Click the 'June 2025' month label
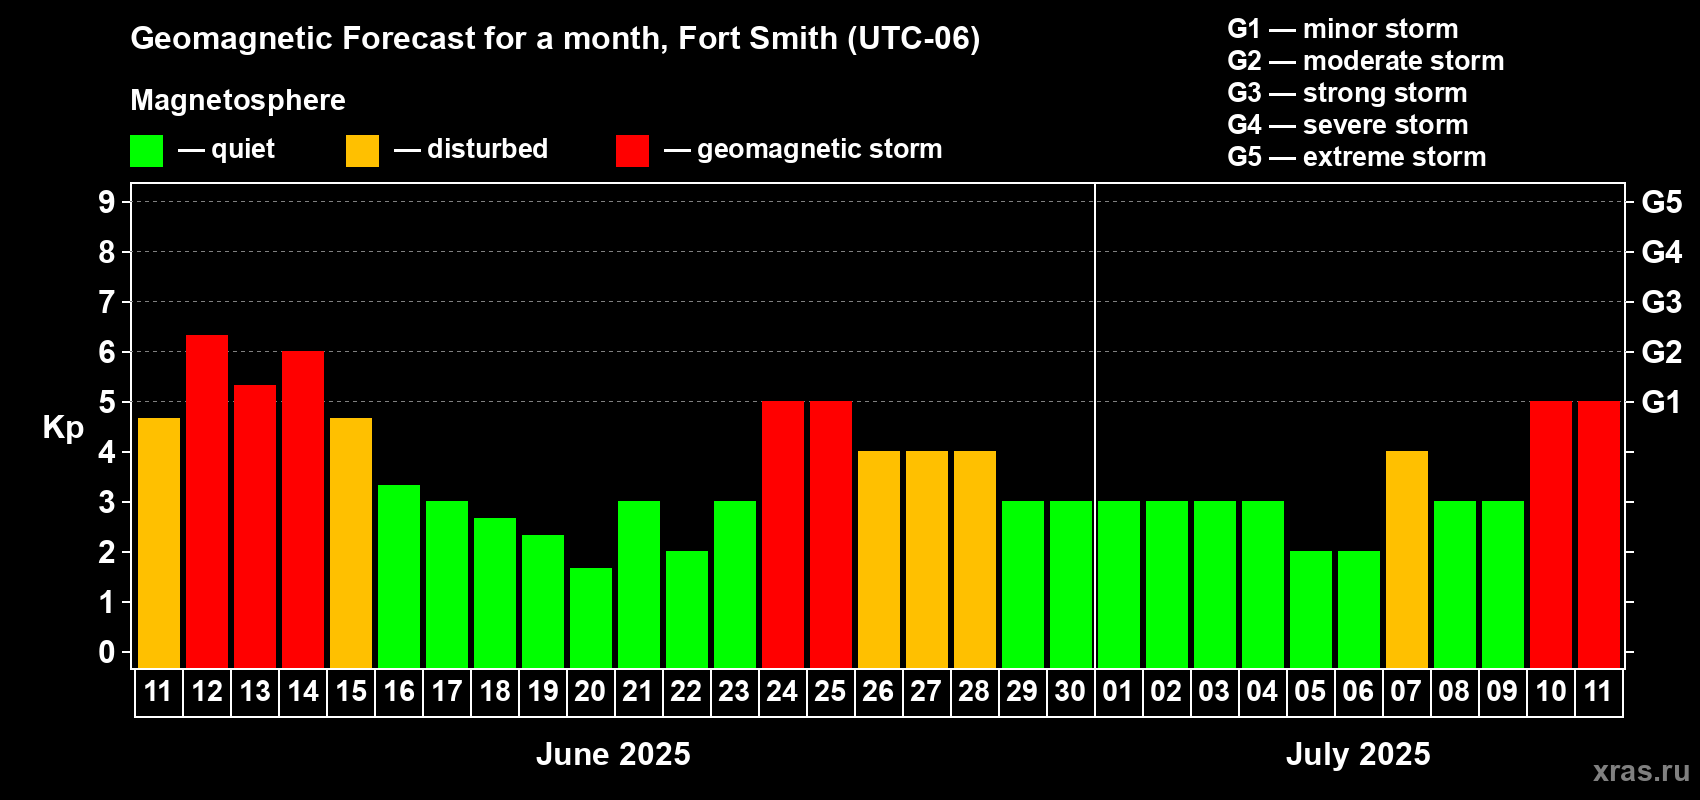This screenshot has height=800, width=1700. (613, 754)
